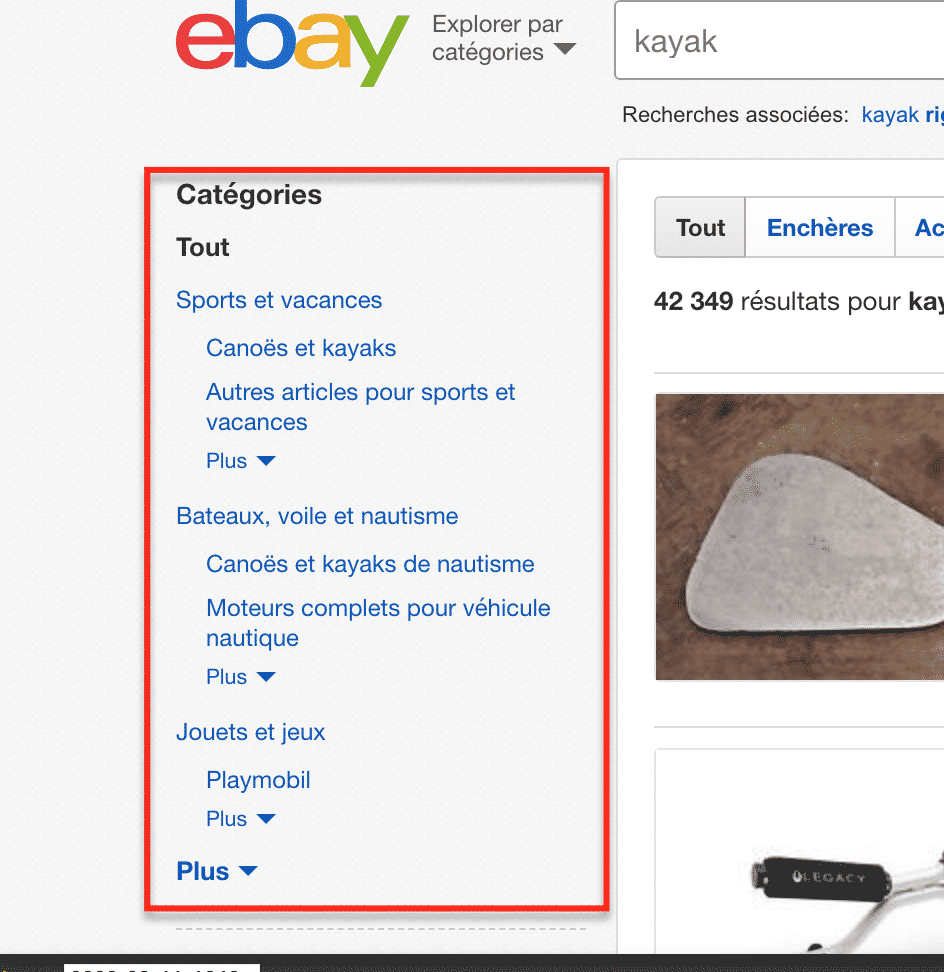Select Canoës et kayaks de nautisme
944x972 pixels.
coord(370,564)
